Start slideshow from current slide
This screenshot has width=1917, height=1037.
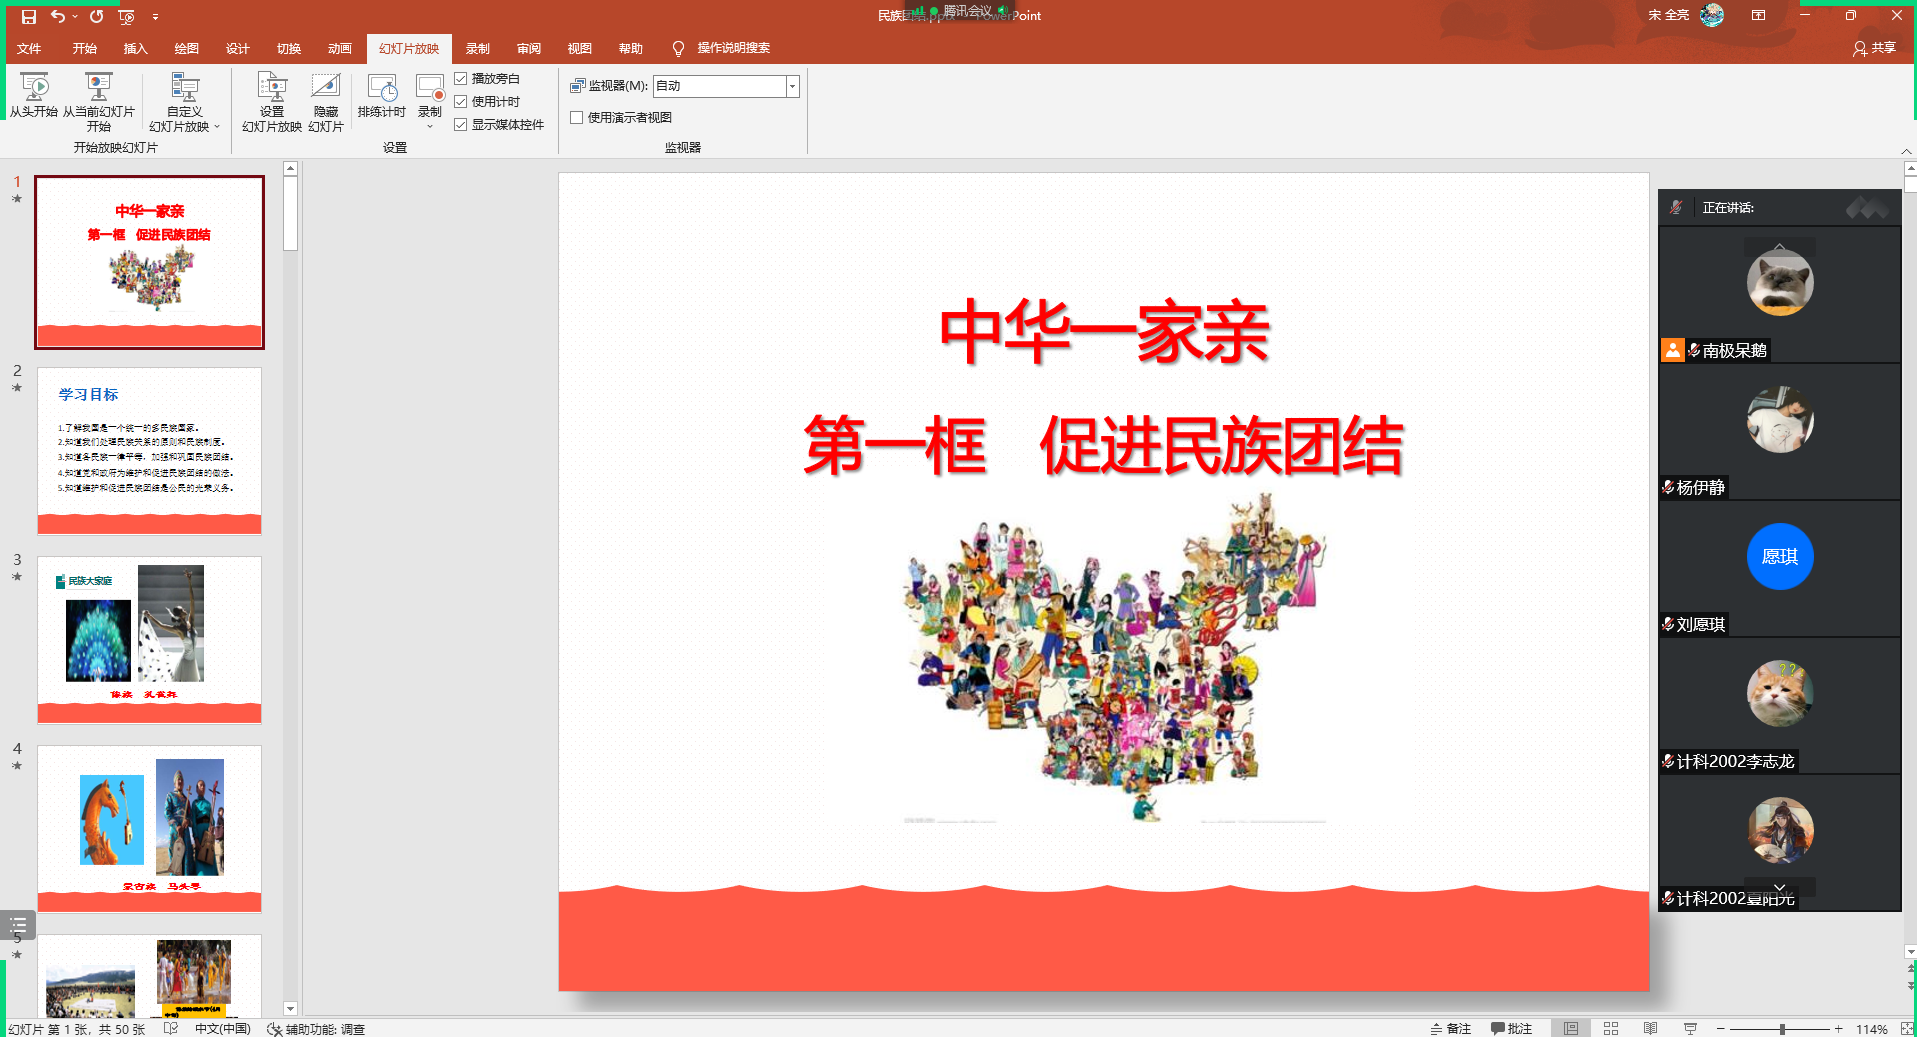98,88
